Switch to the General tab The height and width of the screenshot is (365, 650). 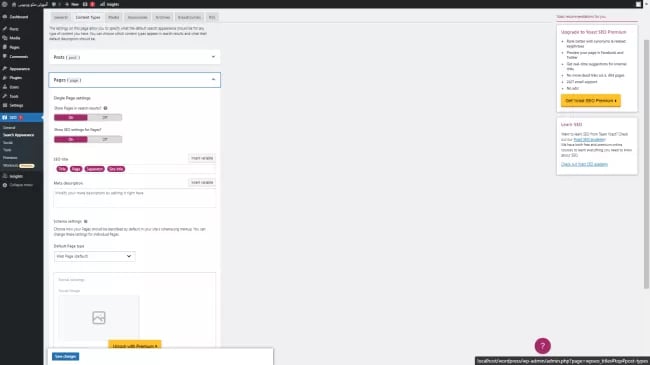(61, 17)
